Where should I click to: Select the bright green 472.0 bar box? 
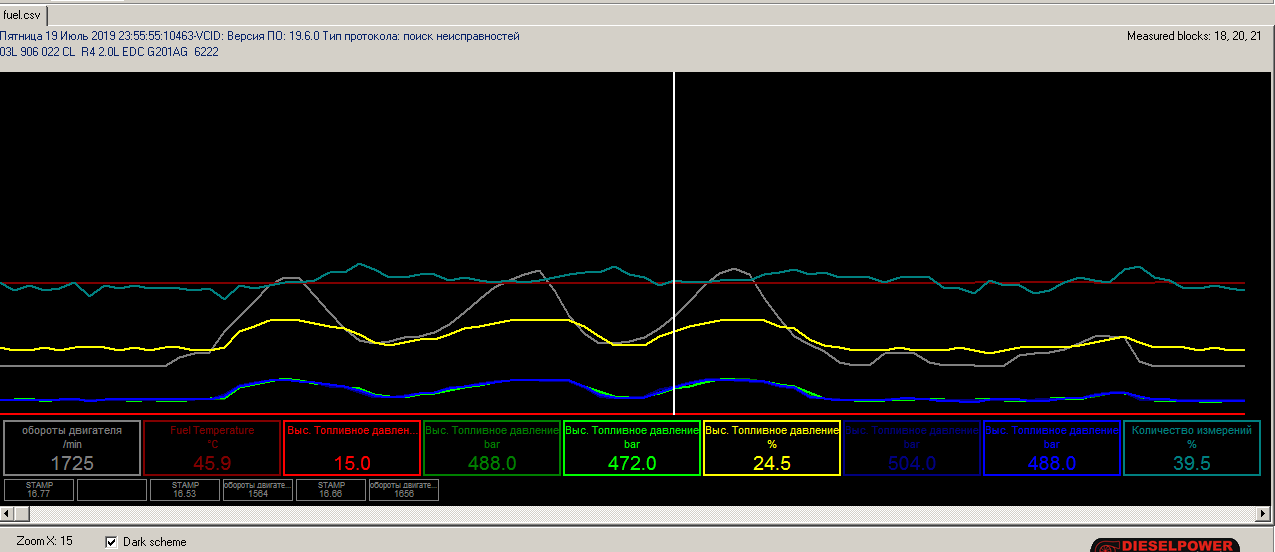pos(632,447)
